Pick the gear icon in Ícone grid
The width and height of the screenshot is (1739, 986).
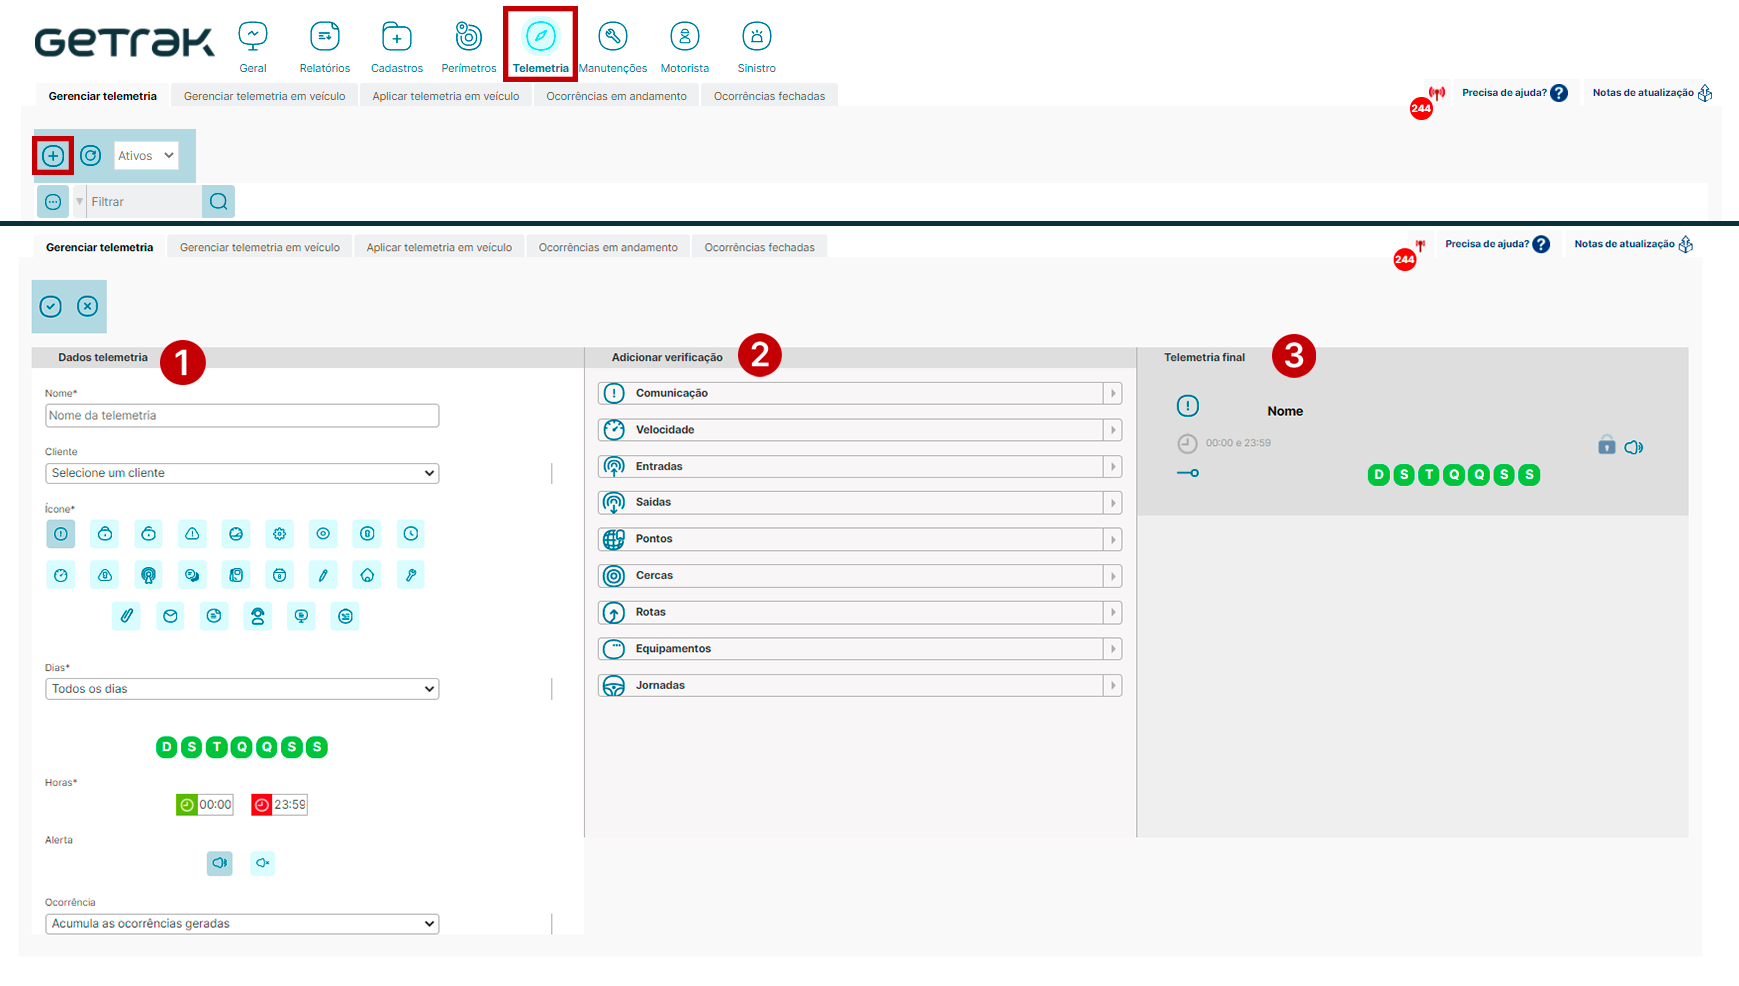coord(280,534)
